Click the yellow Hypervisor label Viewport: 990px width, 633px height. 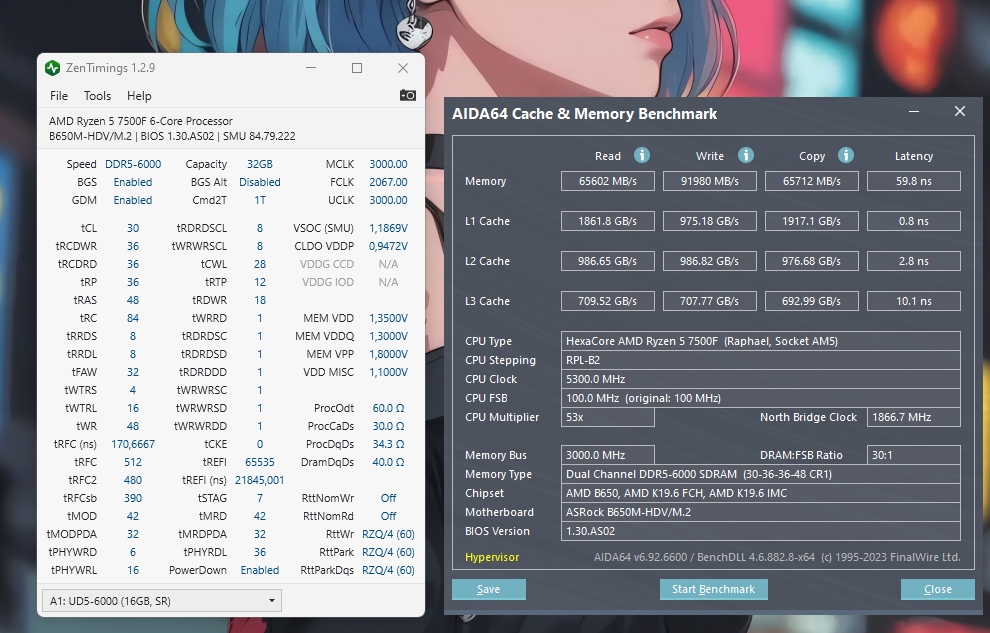click(492, 557)
